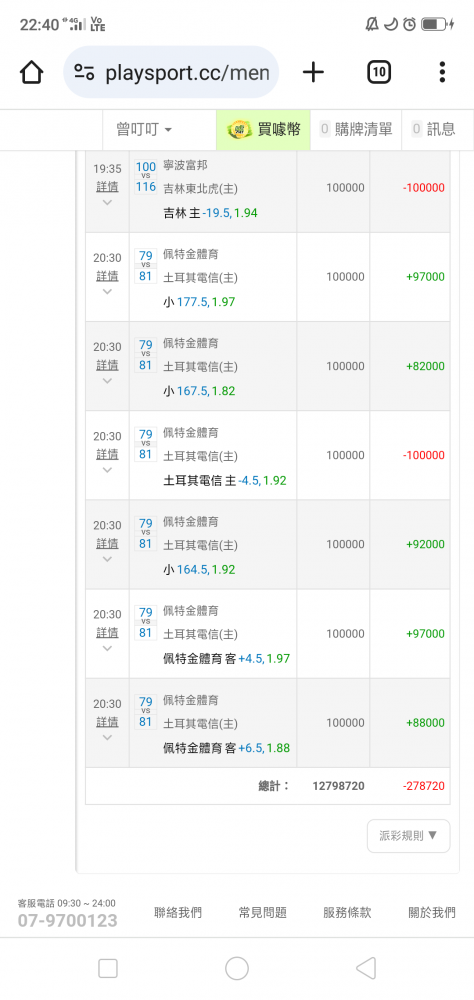Expand chevron under 小 177.5 bet row

tap(107, 291)
